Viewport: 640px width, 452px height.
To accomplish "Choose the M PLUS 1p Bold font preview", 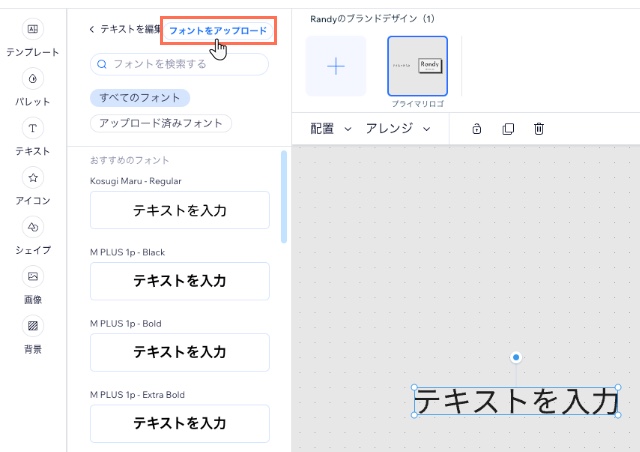I will click(x=180, y=352).
